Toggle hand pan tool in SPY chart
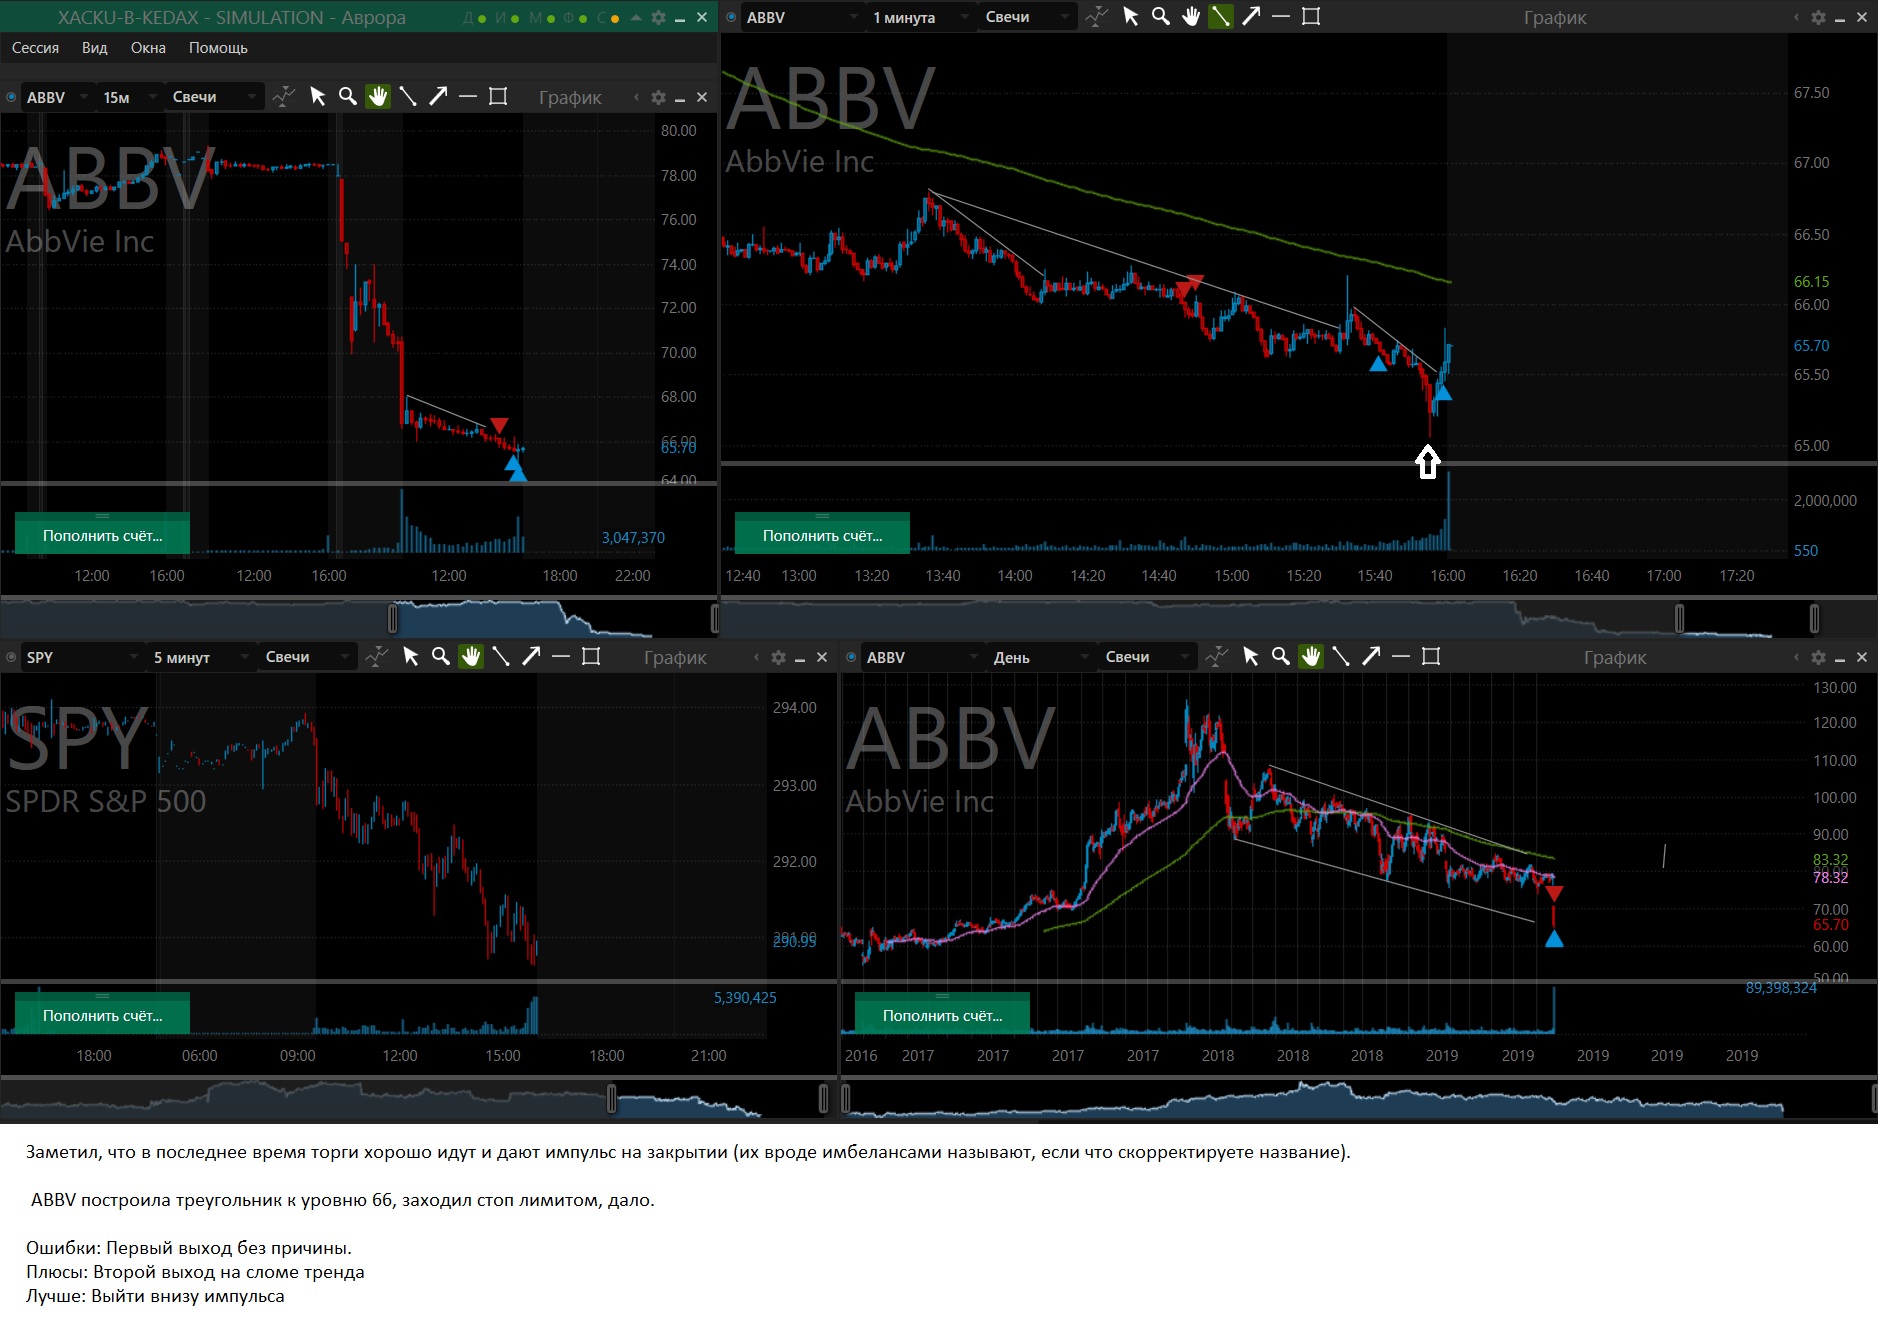Image resolution: width=1880 pixels, height=1324 pixels. (x=471, y=657)
